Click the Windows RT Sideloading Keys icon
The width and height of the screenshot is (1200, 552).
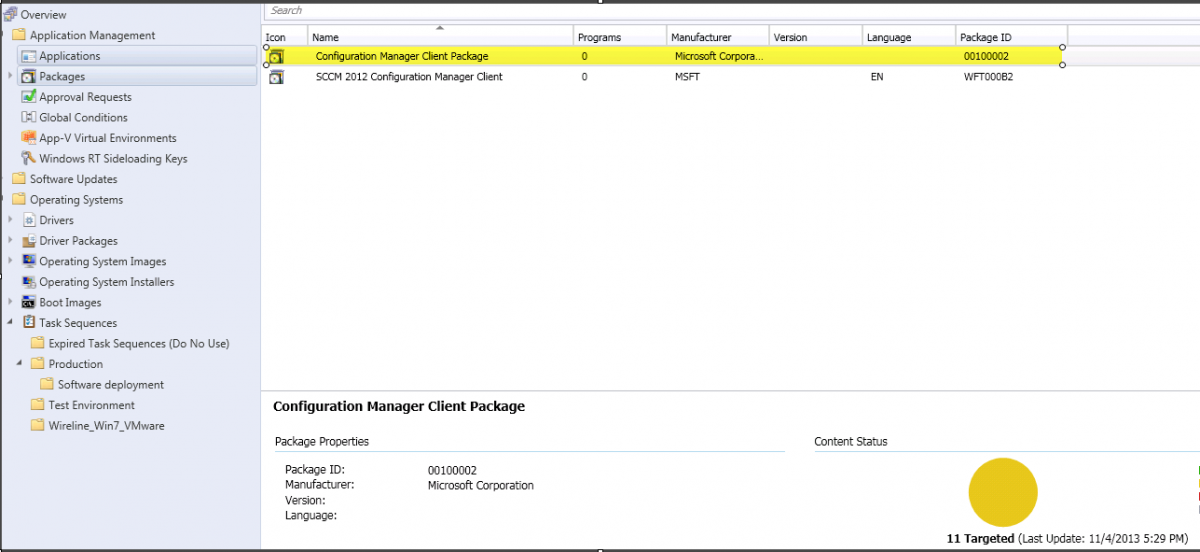coord(29,158)
